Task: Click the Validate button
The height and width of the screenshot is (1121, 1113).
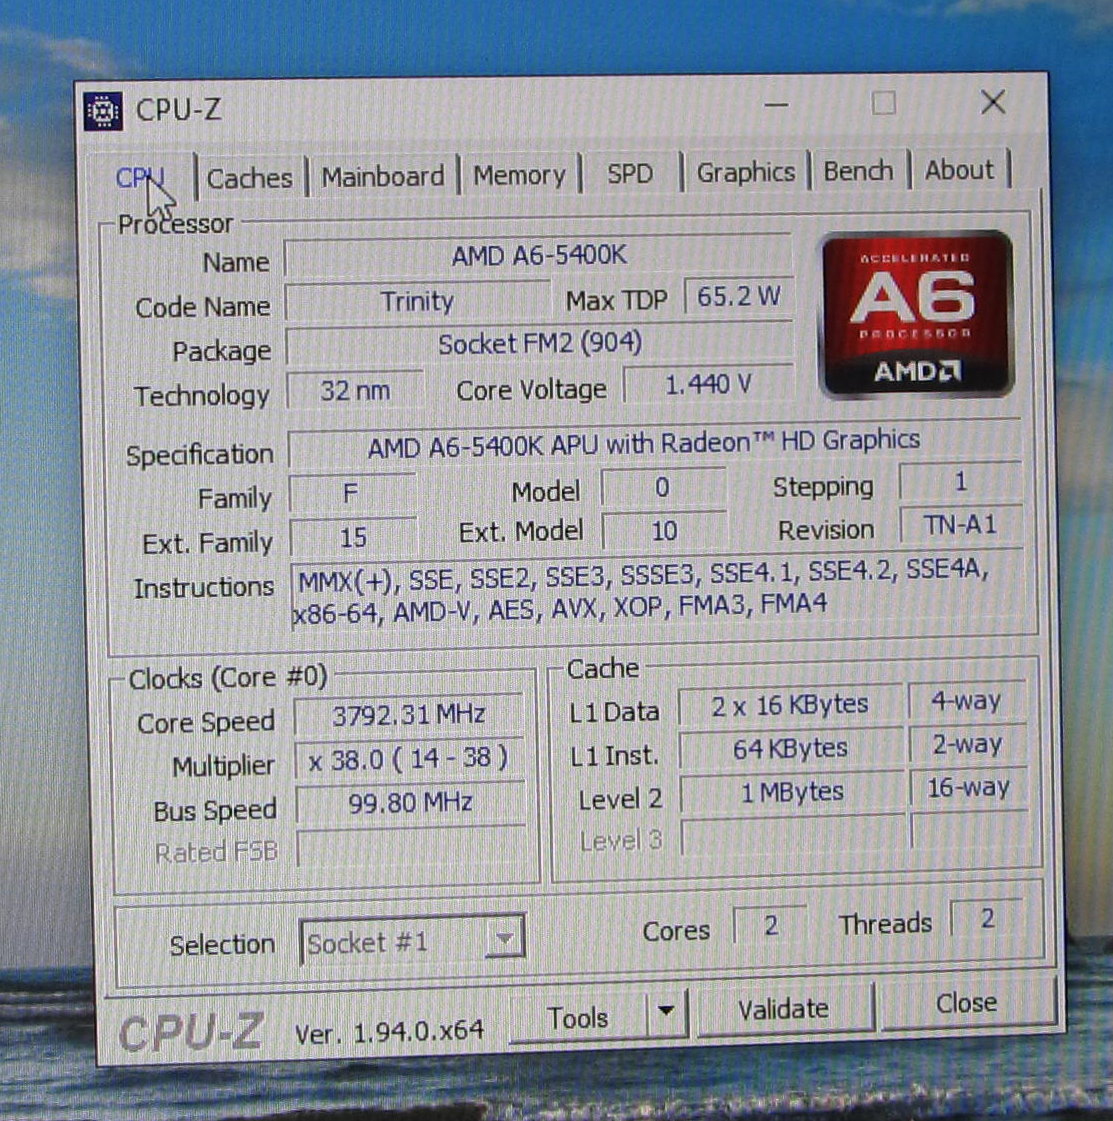Action: [x=783, y=1009]
